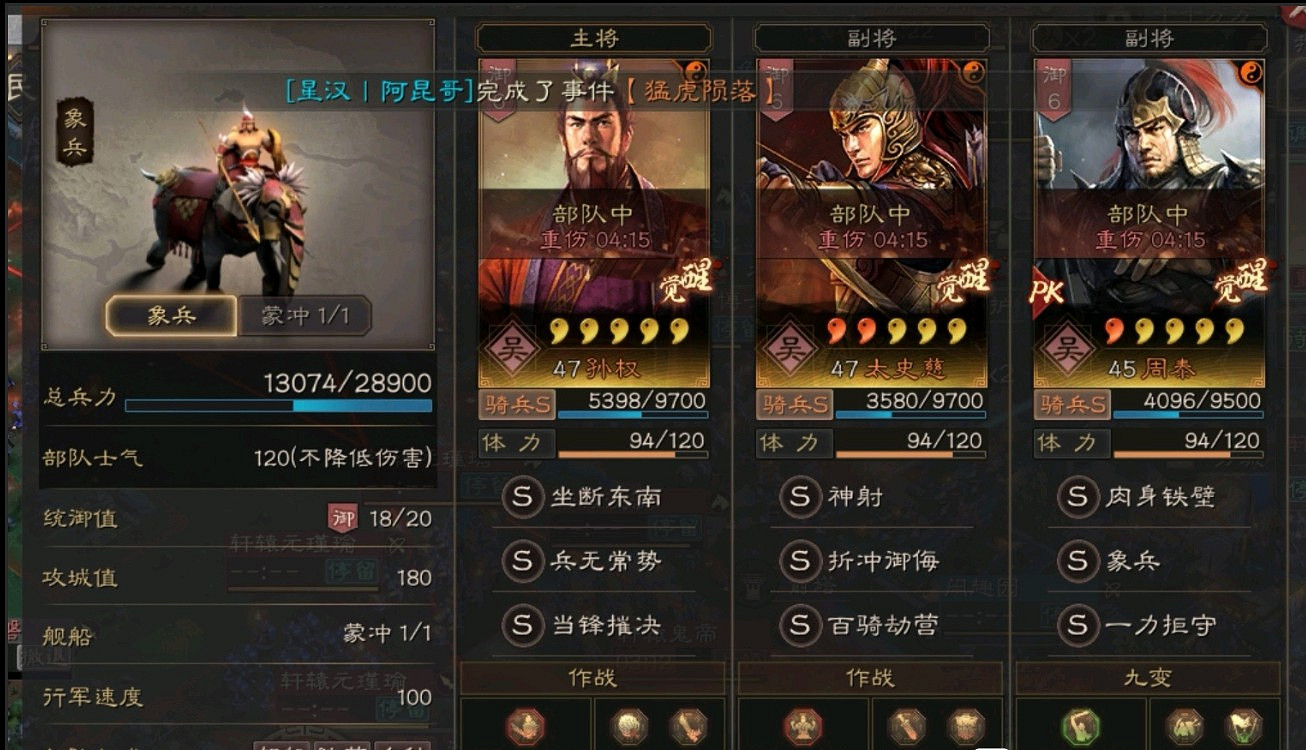Select the 象兵 troop type tab
The image size is (1306, 750).
point(171,316)
